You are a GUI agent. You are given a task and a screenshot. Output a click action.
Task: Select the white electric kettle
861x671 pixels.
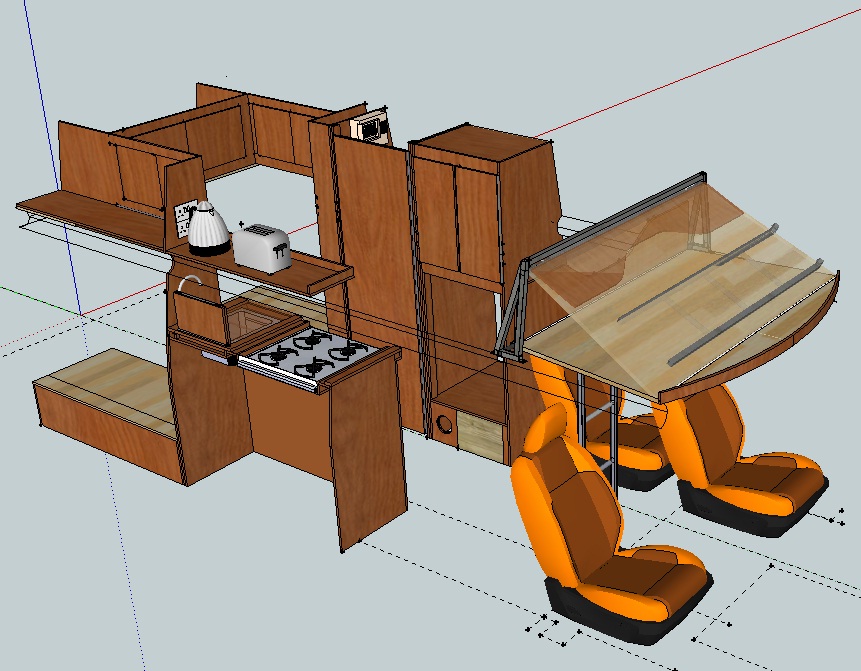coord(208,229)
